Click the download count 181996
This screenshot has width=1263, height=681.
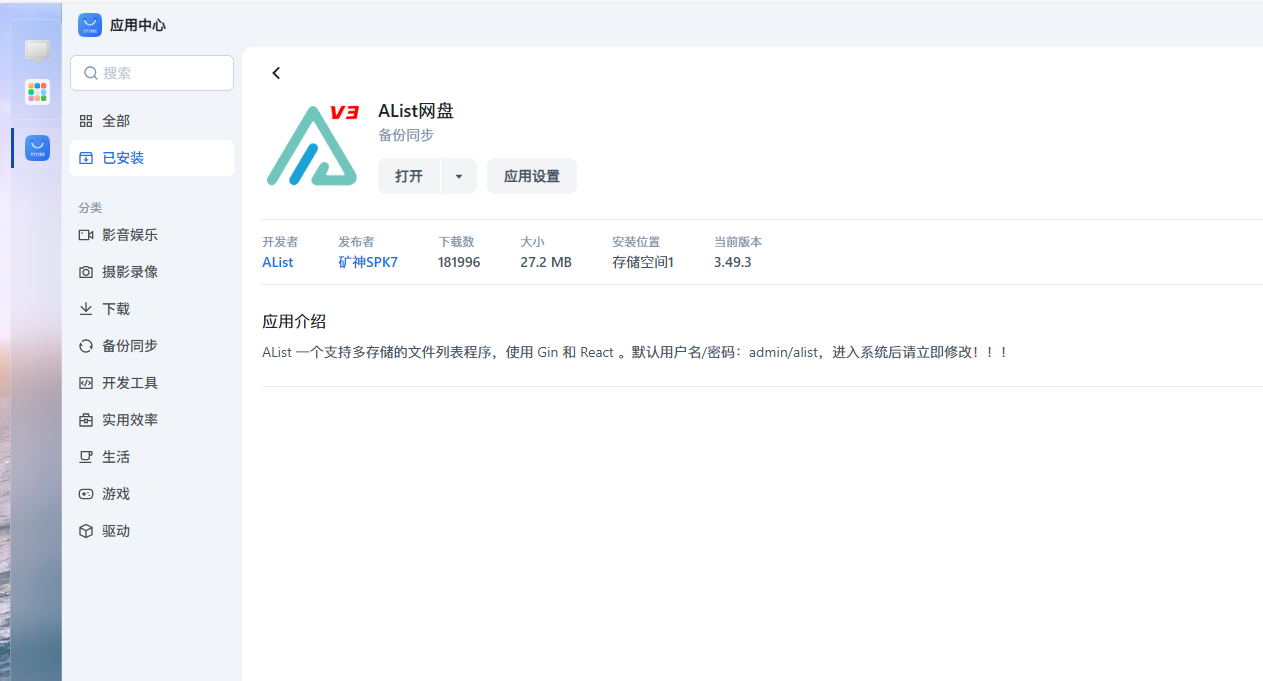(x=459, y=262)
